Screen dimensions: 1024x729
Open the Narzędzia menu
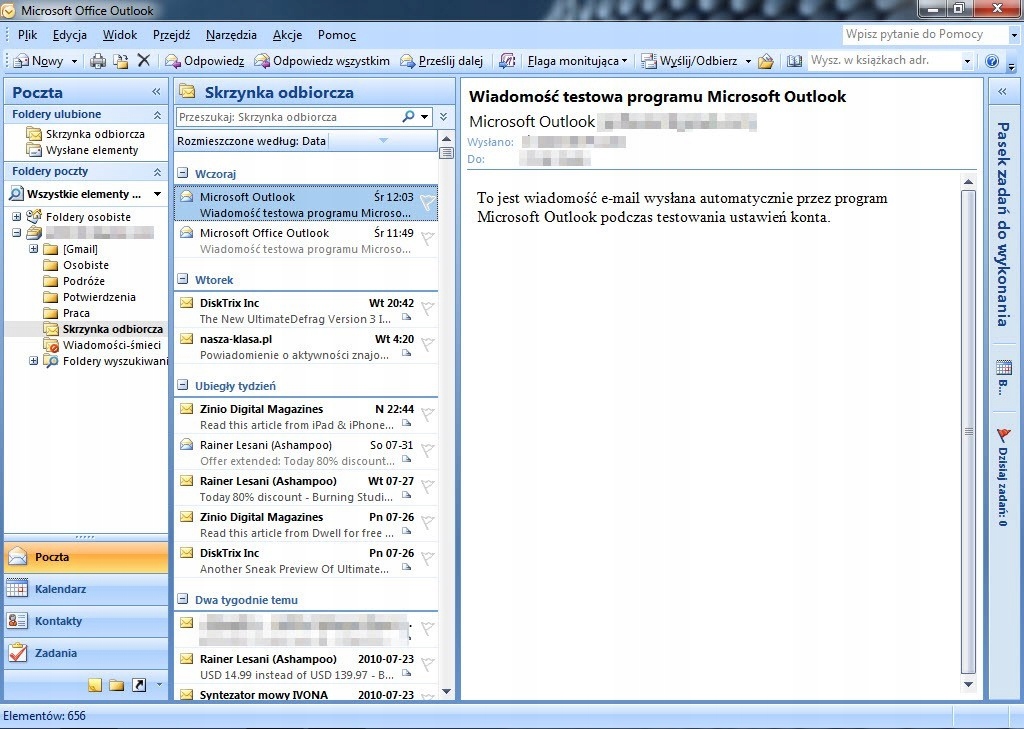[231, 35]
